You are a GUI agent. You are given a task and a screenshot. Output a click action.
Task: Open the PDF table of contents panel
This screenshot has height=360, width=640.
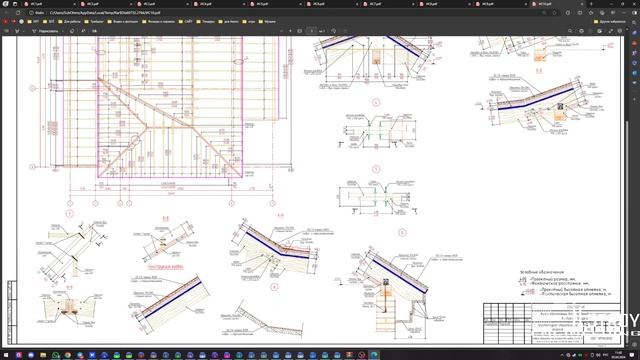click(6, 31)
